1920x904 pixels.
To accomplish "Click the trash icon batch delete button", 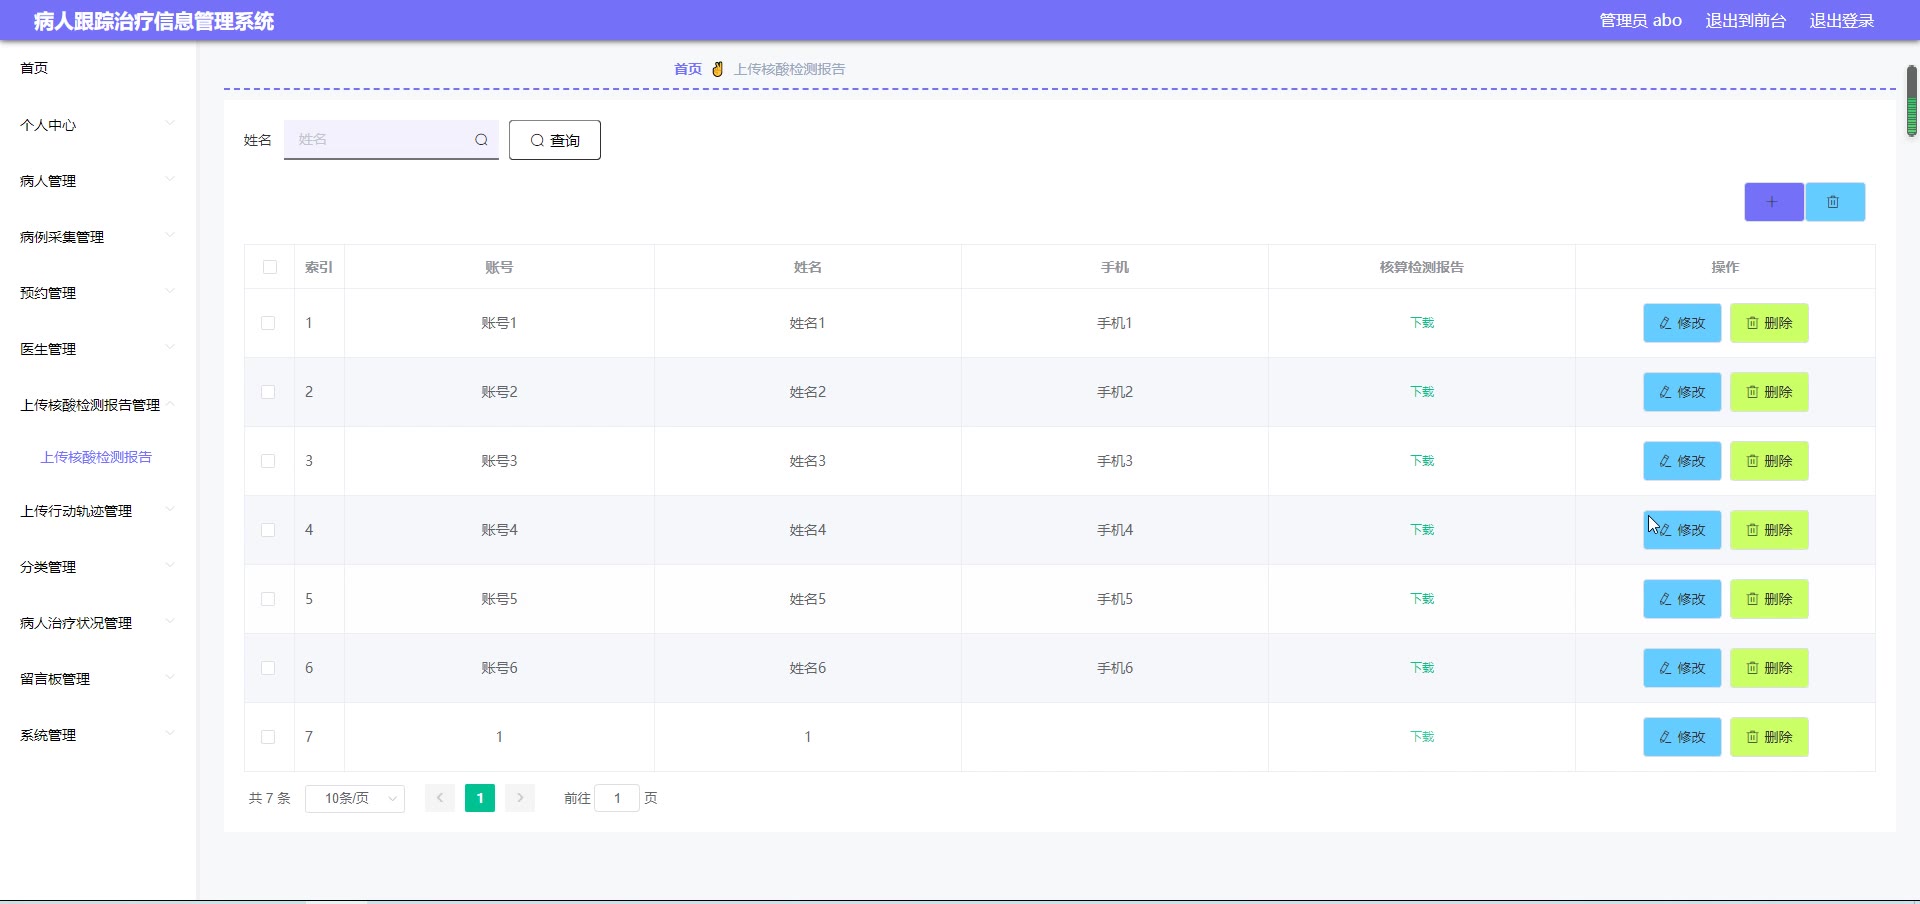I will click(x=1834, y=202).
